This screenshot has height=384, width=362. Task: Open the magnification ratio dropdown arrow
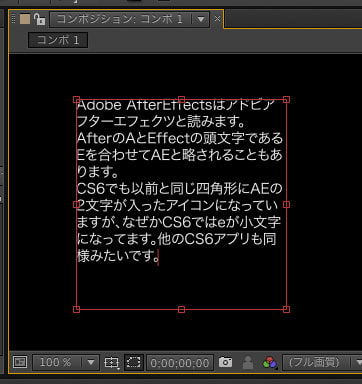pos(90,362)
